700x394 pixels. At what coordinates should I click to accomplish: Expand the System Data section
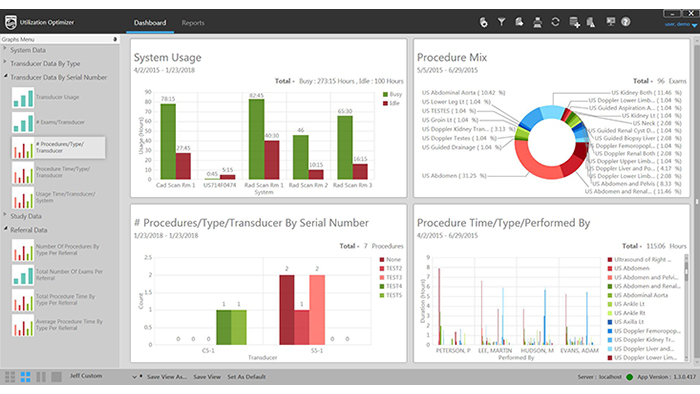5,49
